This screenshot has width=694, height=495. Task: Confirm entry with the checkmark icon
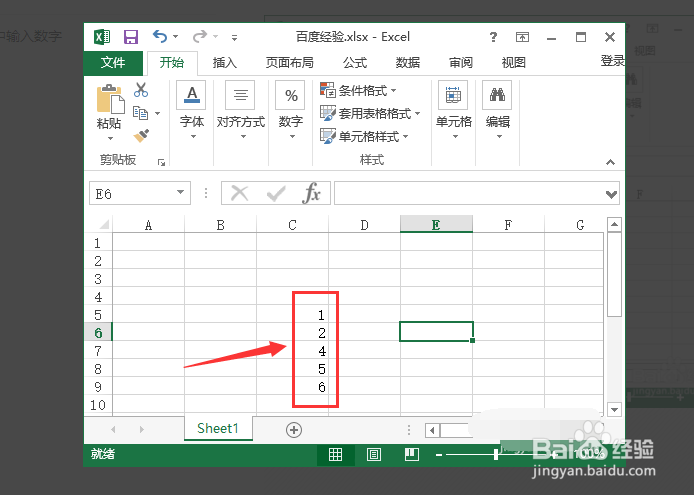click(x=275, y=193)
